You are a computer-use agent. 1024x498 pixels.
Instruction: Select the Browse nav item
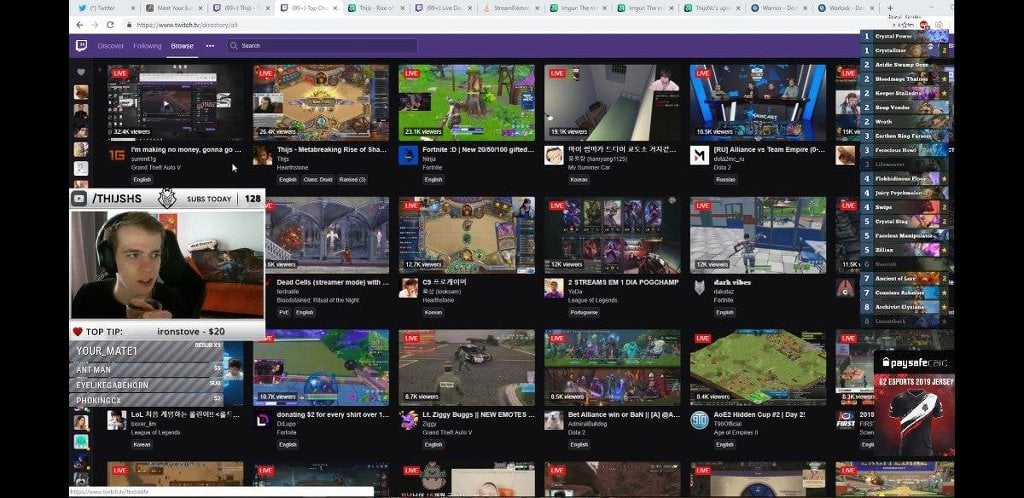click(x=182, y=46)
